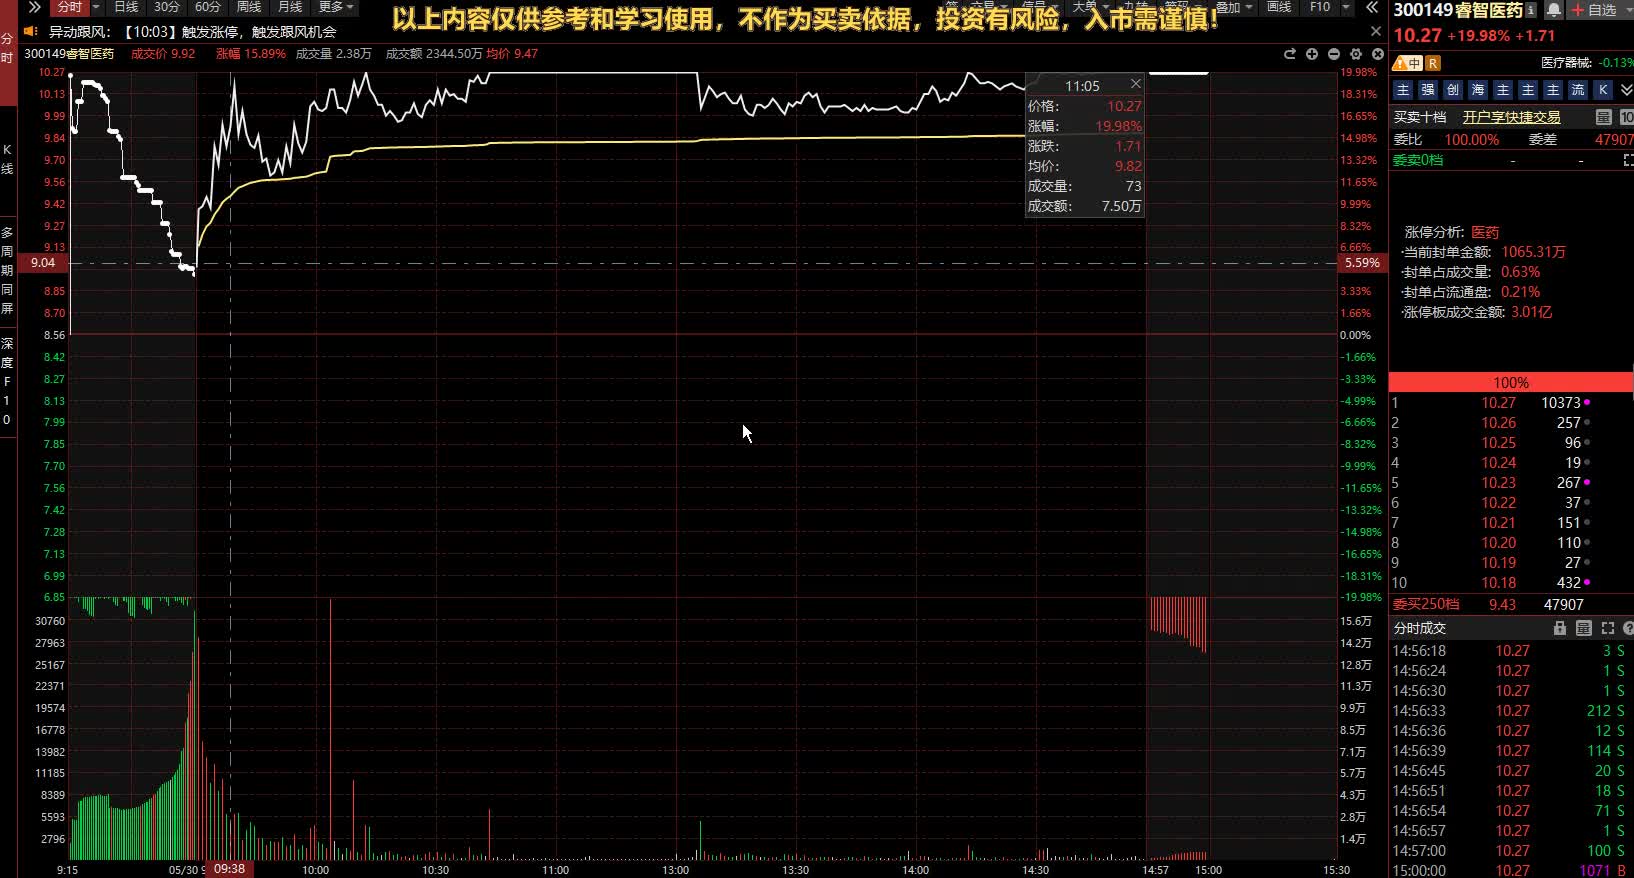
Task: Expand more tags with double-down chevron
Action: pyautogui.click(x=1626, y=90)
